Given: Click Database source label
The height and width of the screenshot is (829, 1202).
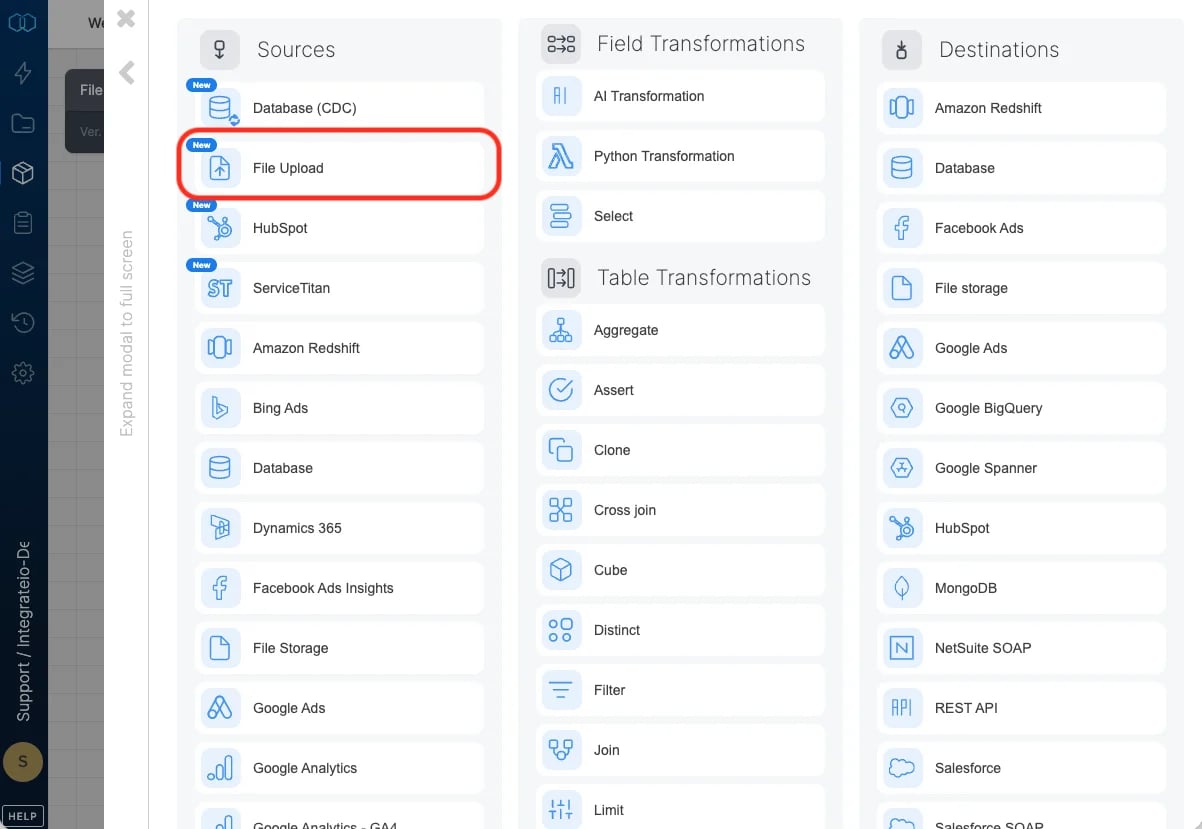Looking at the screenshot, I should click(x=283, y=468).
